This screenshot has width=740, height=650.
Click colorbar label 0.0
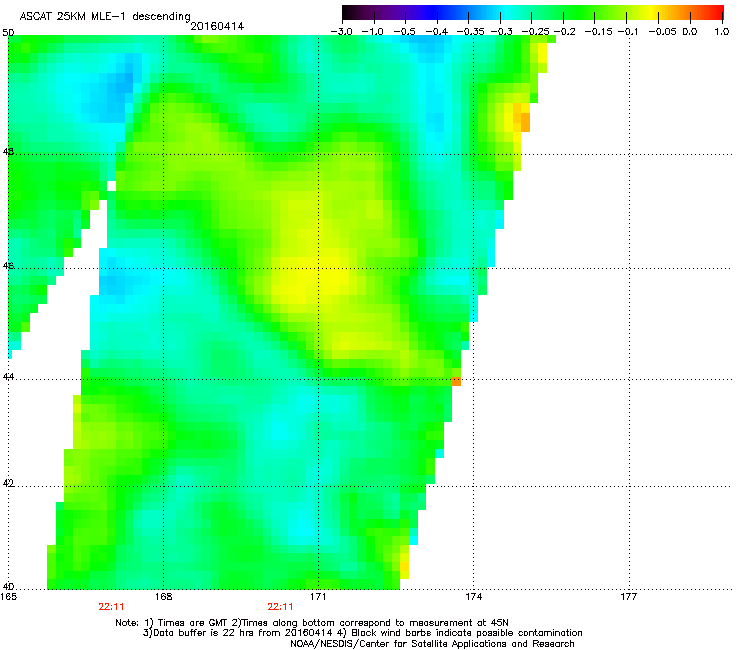(690, 32)
